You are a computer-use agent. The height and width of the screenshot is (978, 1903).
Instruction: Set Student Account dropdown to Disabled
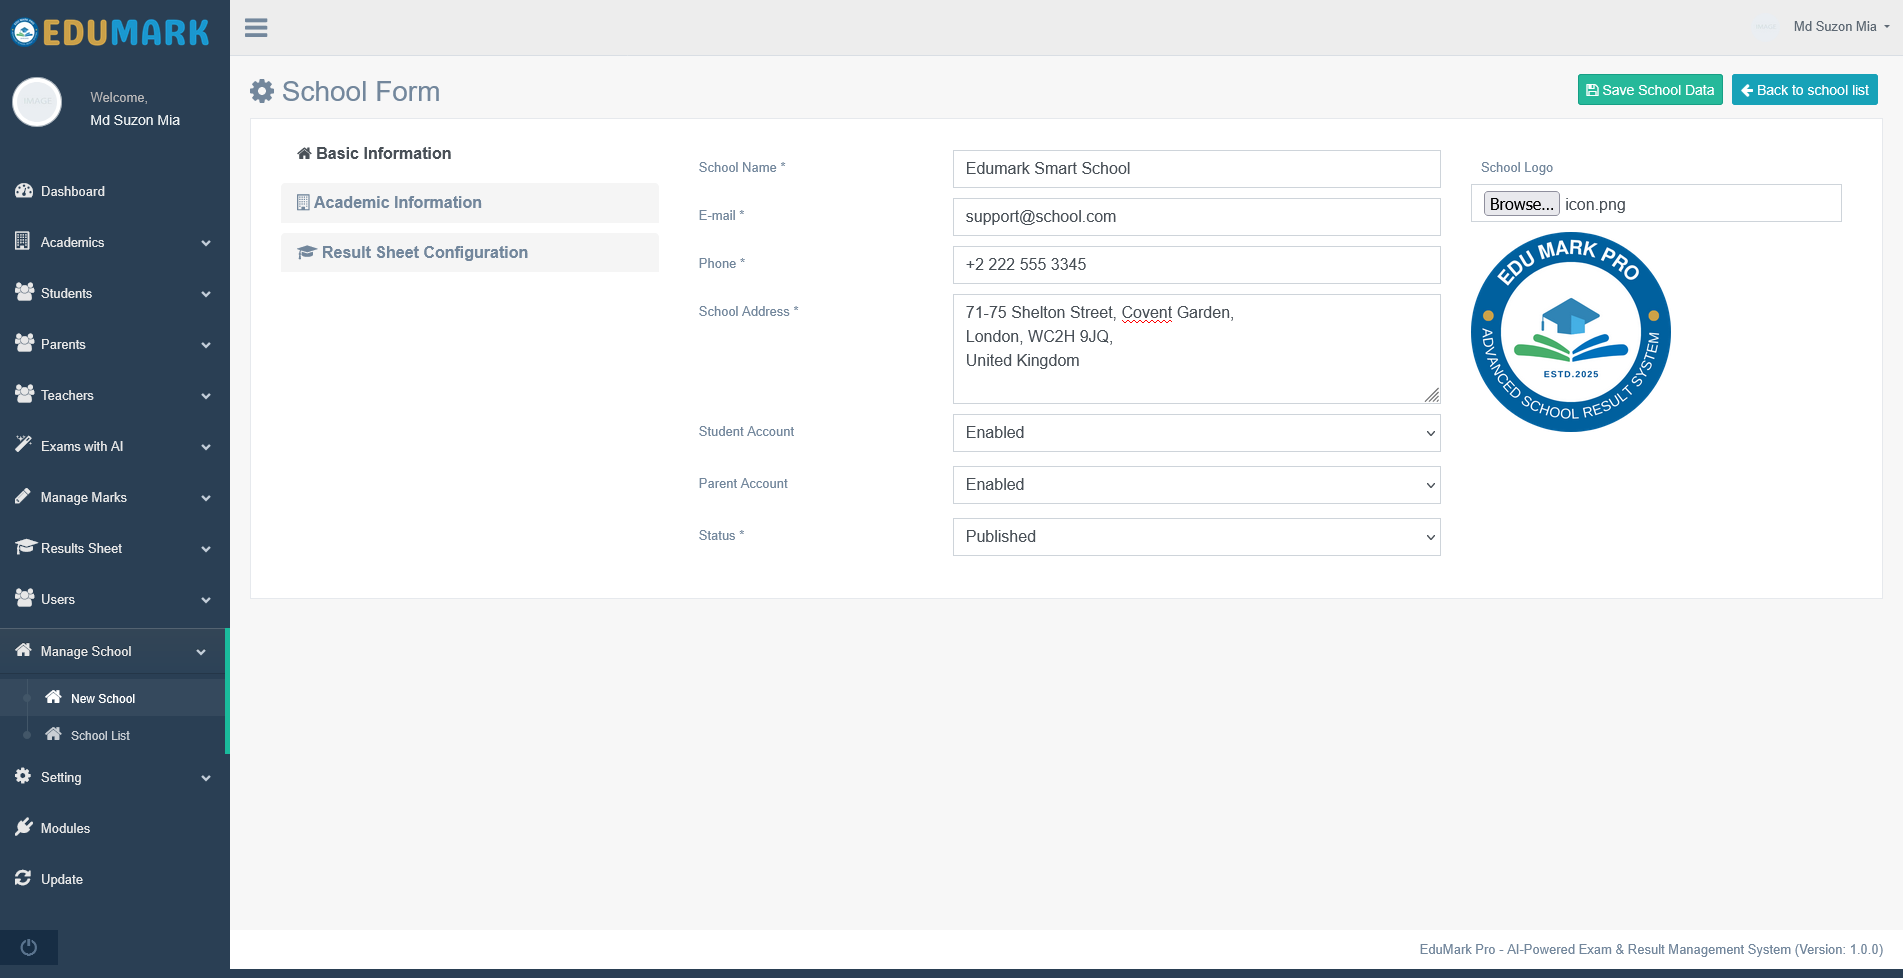[1195, 433]
